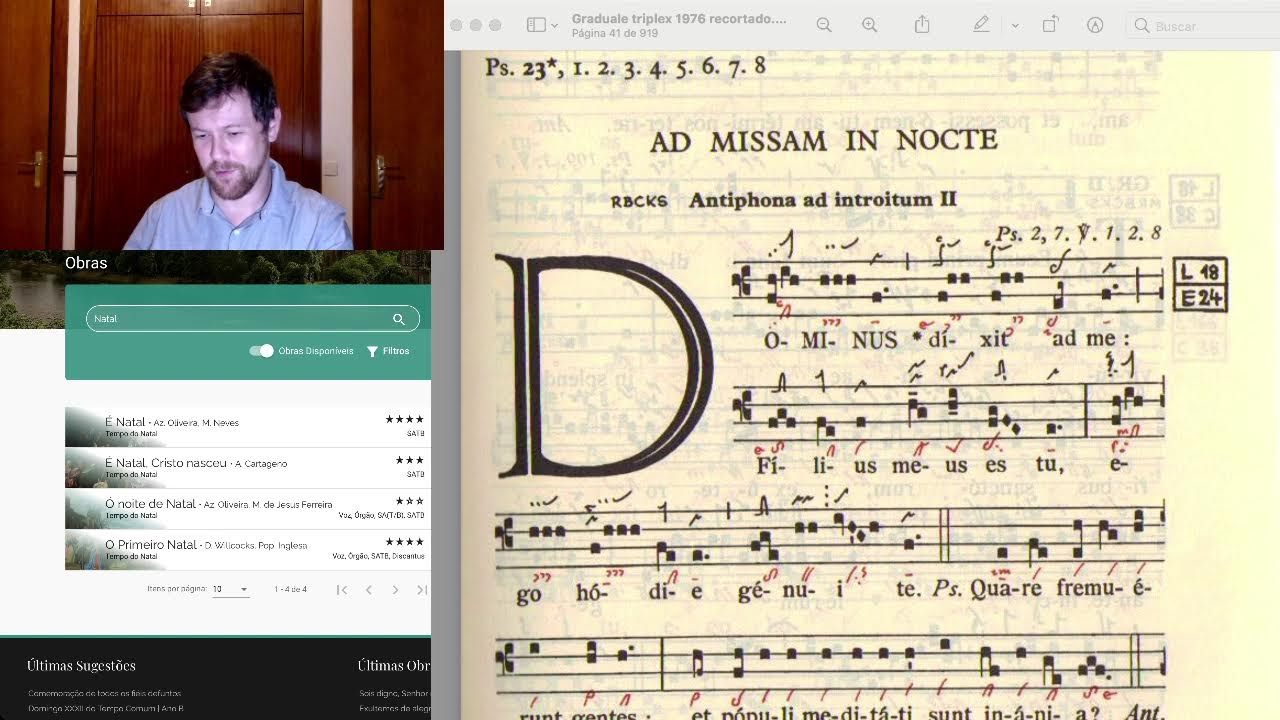Click the 'Obras' page heading
Viewport: 1280px width, 720px height.
(x=86, y=263)
